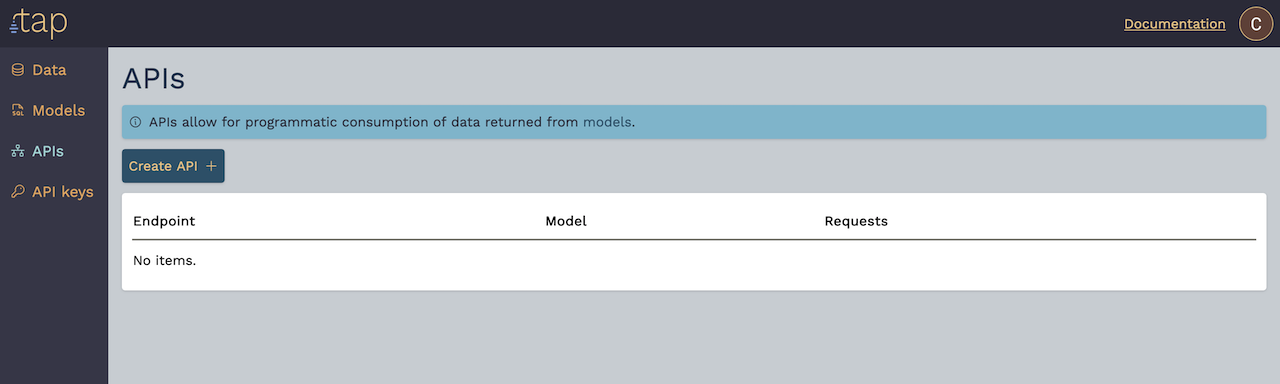Click the SQL file icon beside Models
The image size is (1280, 384).
17,111
